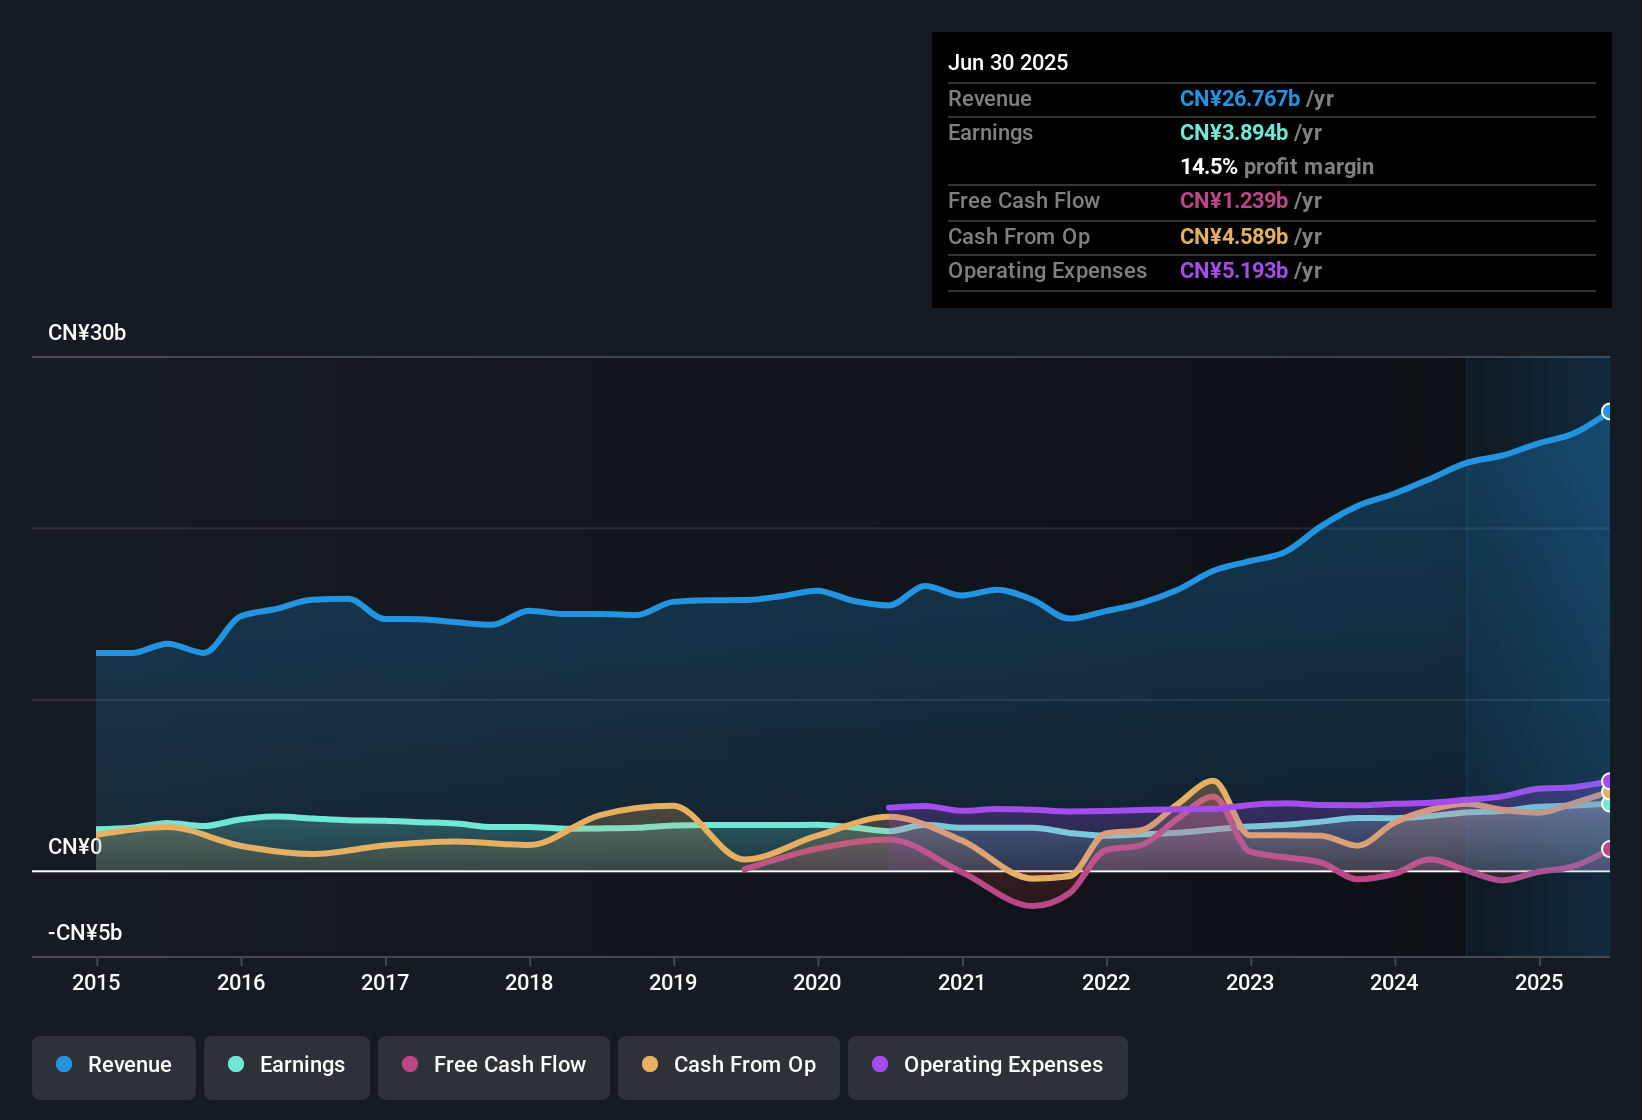Click the blue Revenue legend dot icon
1642x1120 pixels.
point(63,1065)
